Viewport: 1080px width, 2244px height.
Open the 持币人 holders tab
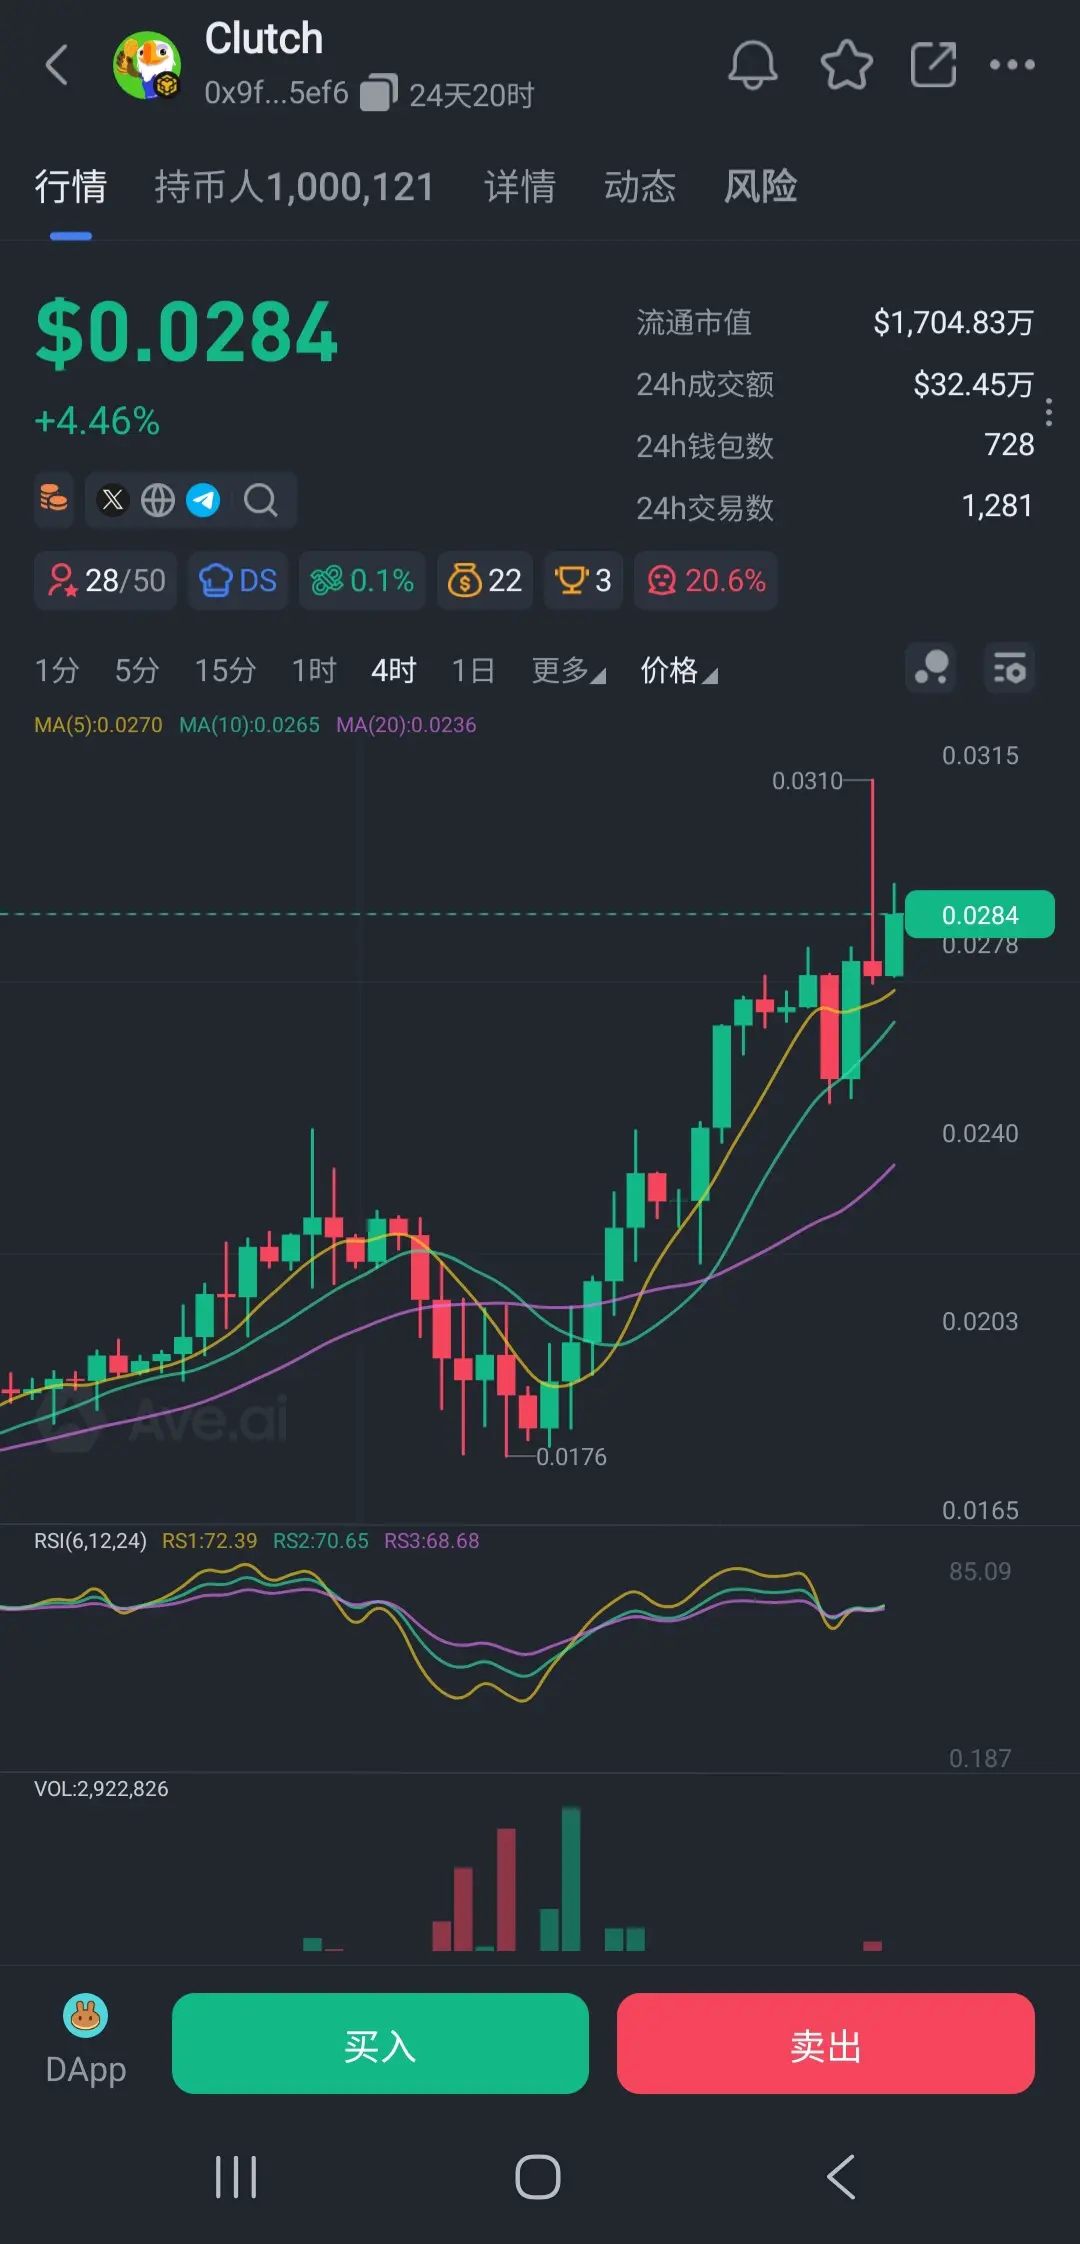click(x=294, y=187)
